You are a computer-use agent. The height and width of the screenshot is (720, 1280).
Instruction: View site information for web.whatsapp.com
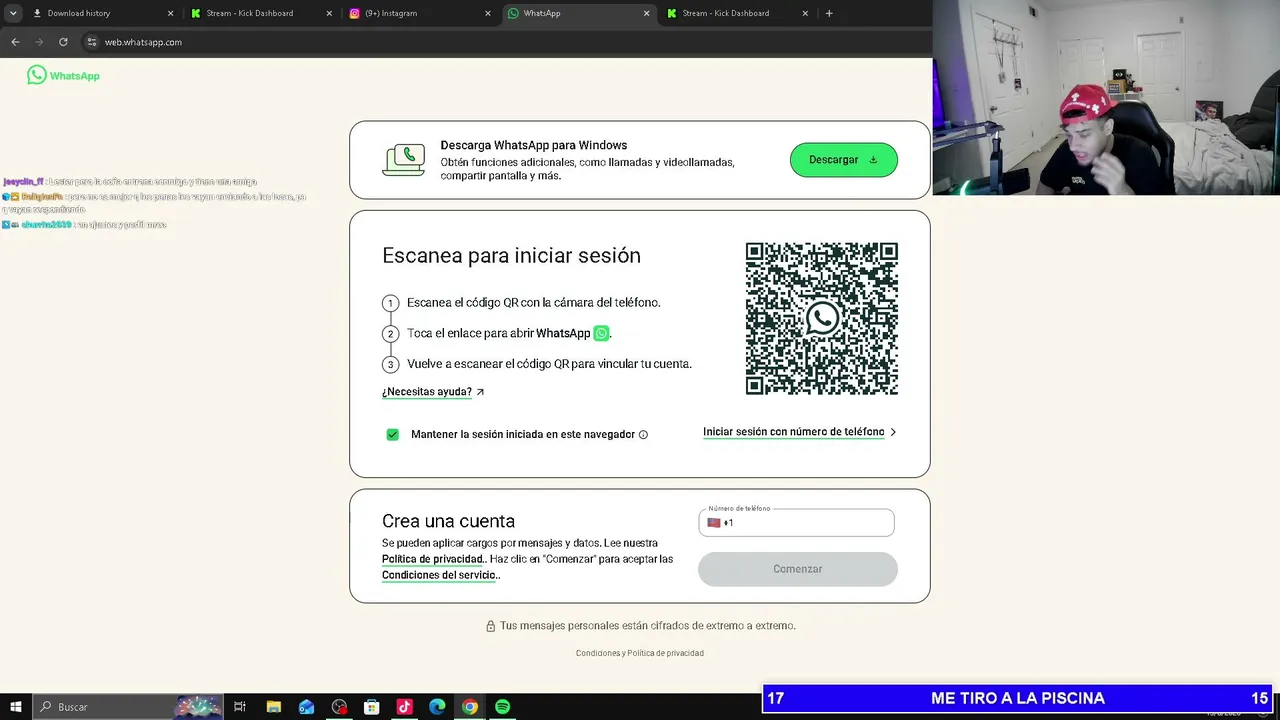point(92,42)
